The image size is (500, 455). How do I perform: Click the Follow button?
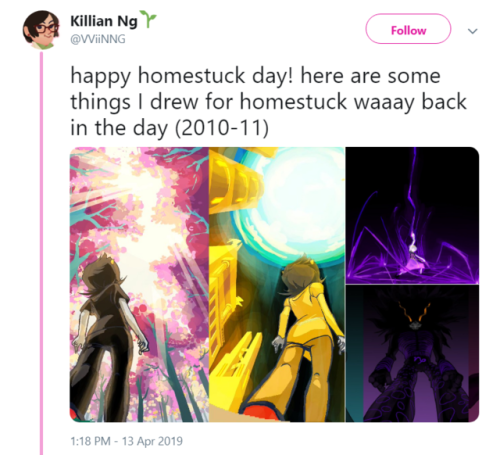click(408, 29)
